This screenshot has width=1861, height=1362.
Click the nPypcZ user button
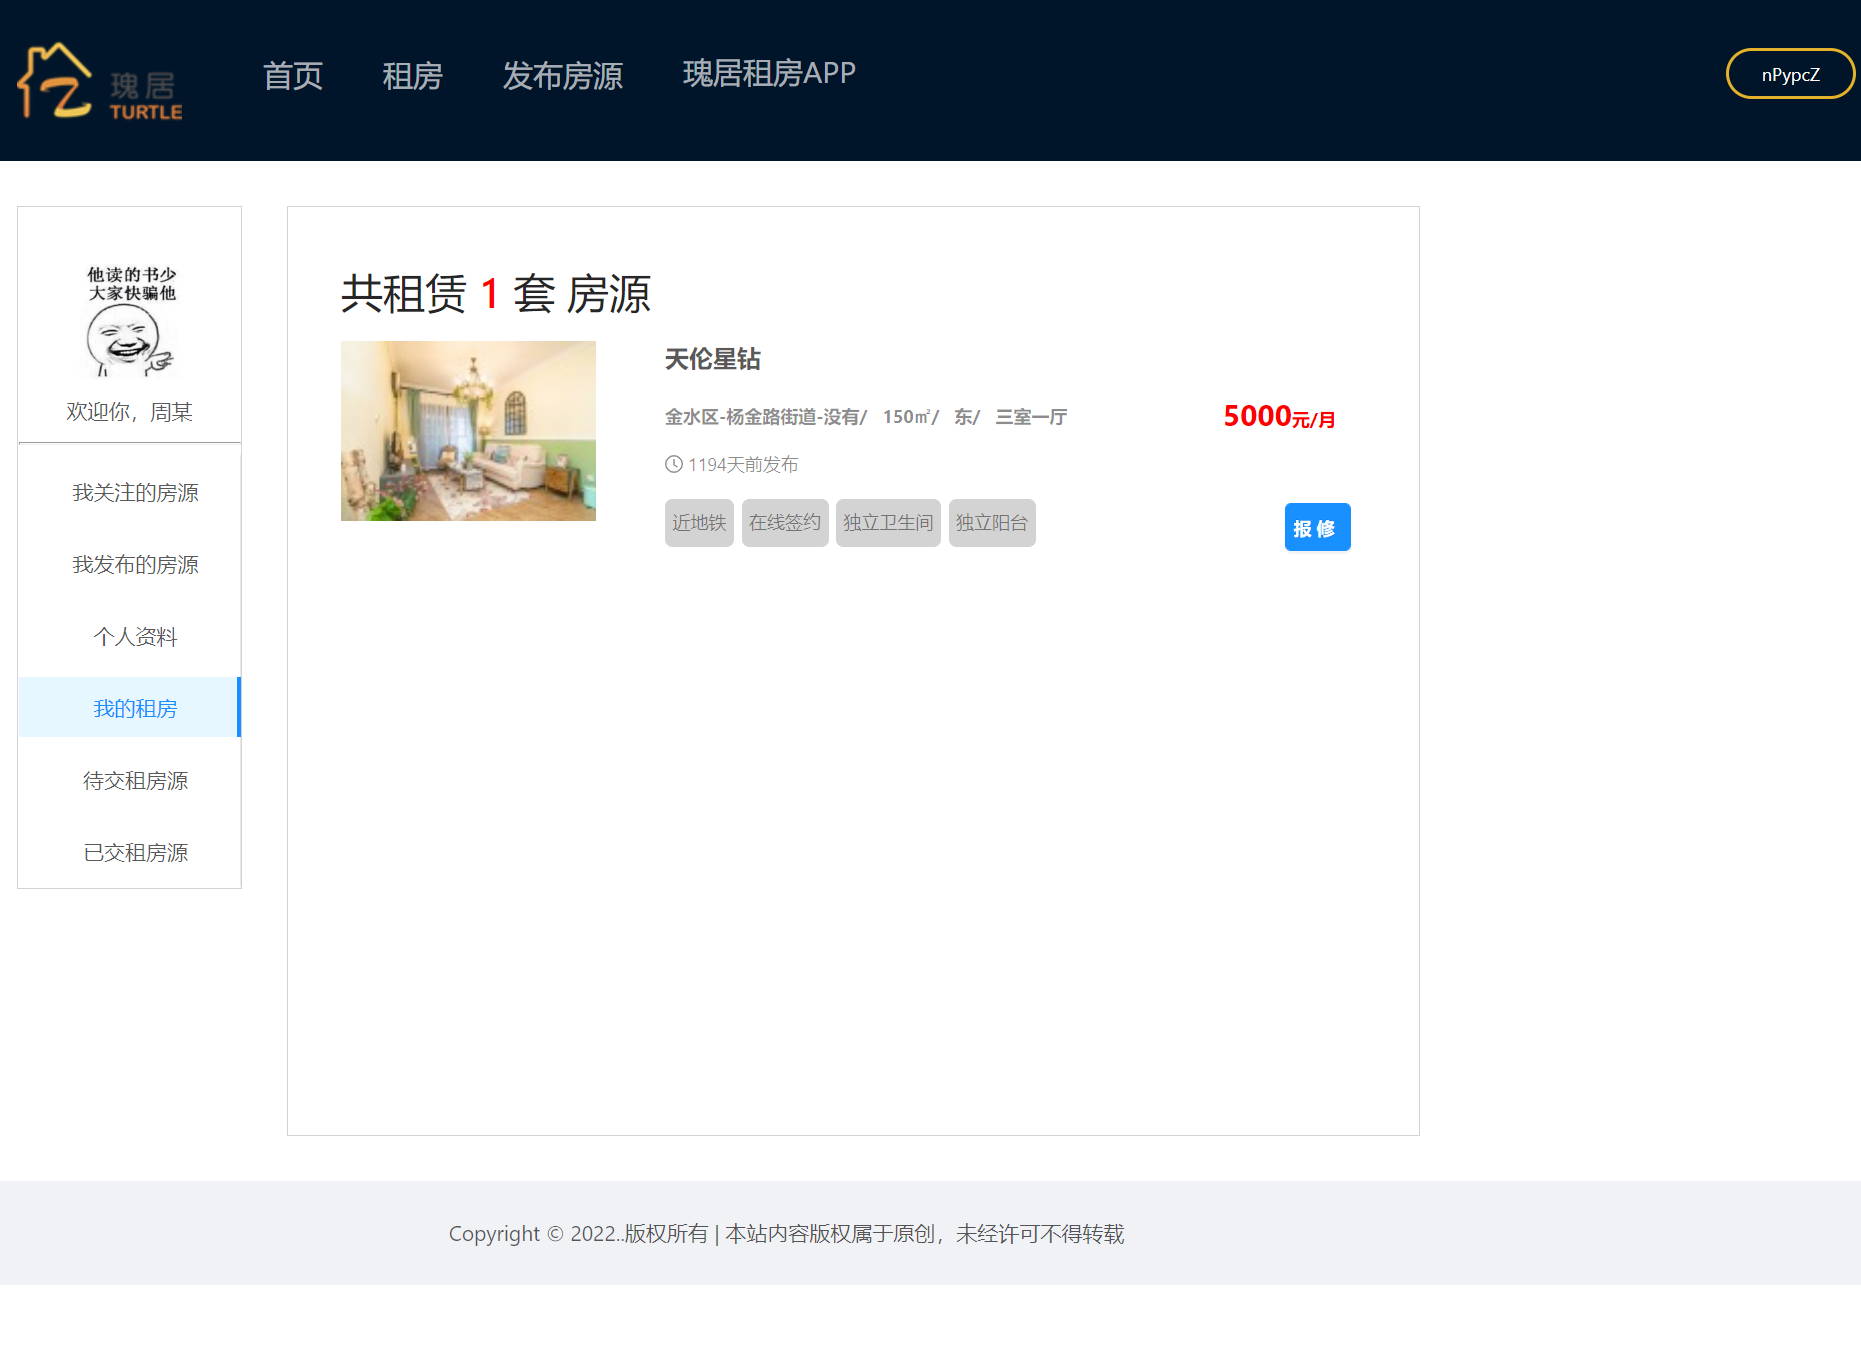(1790, 74)
